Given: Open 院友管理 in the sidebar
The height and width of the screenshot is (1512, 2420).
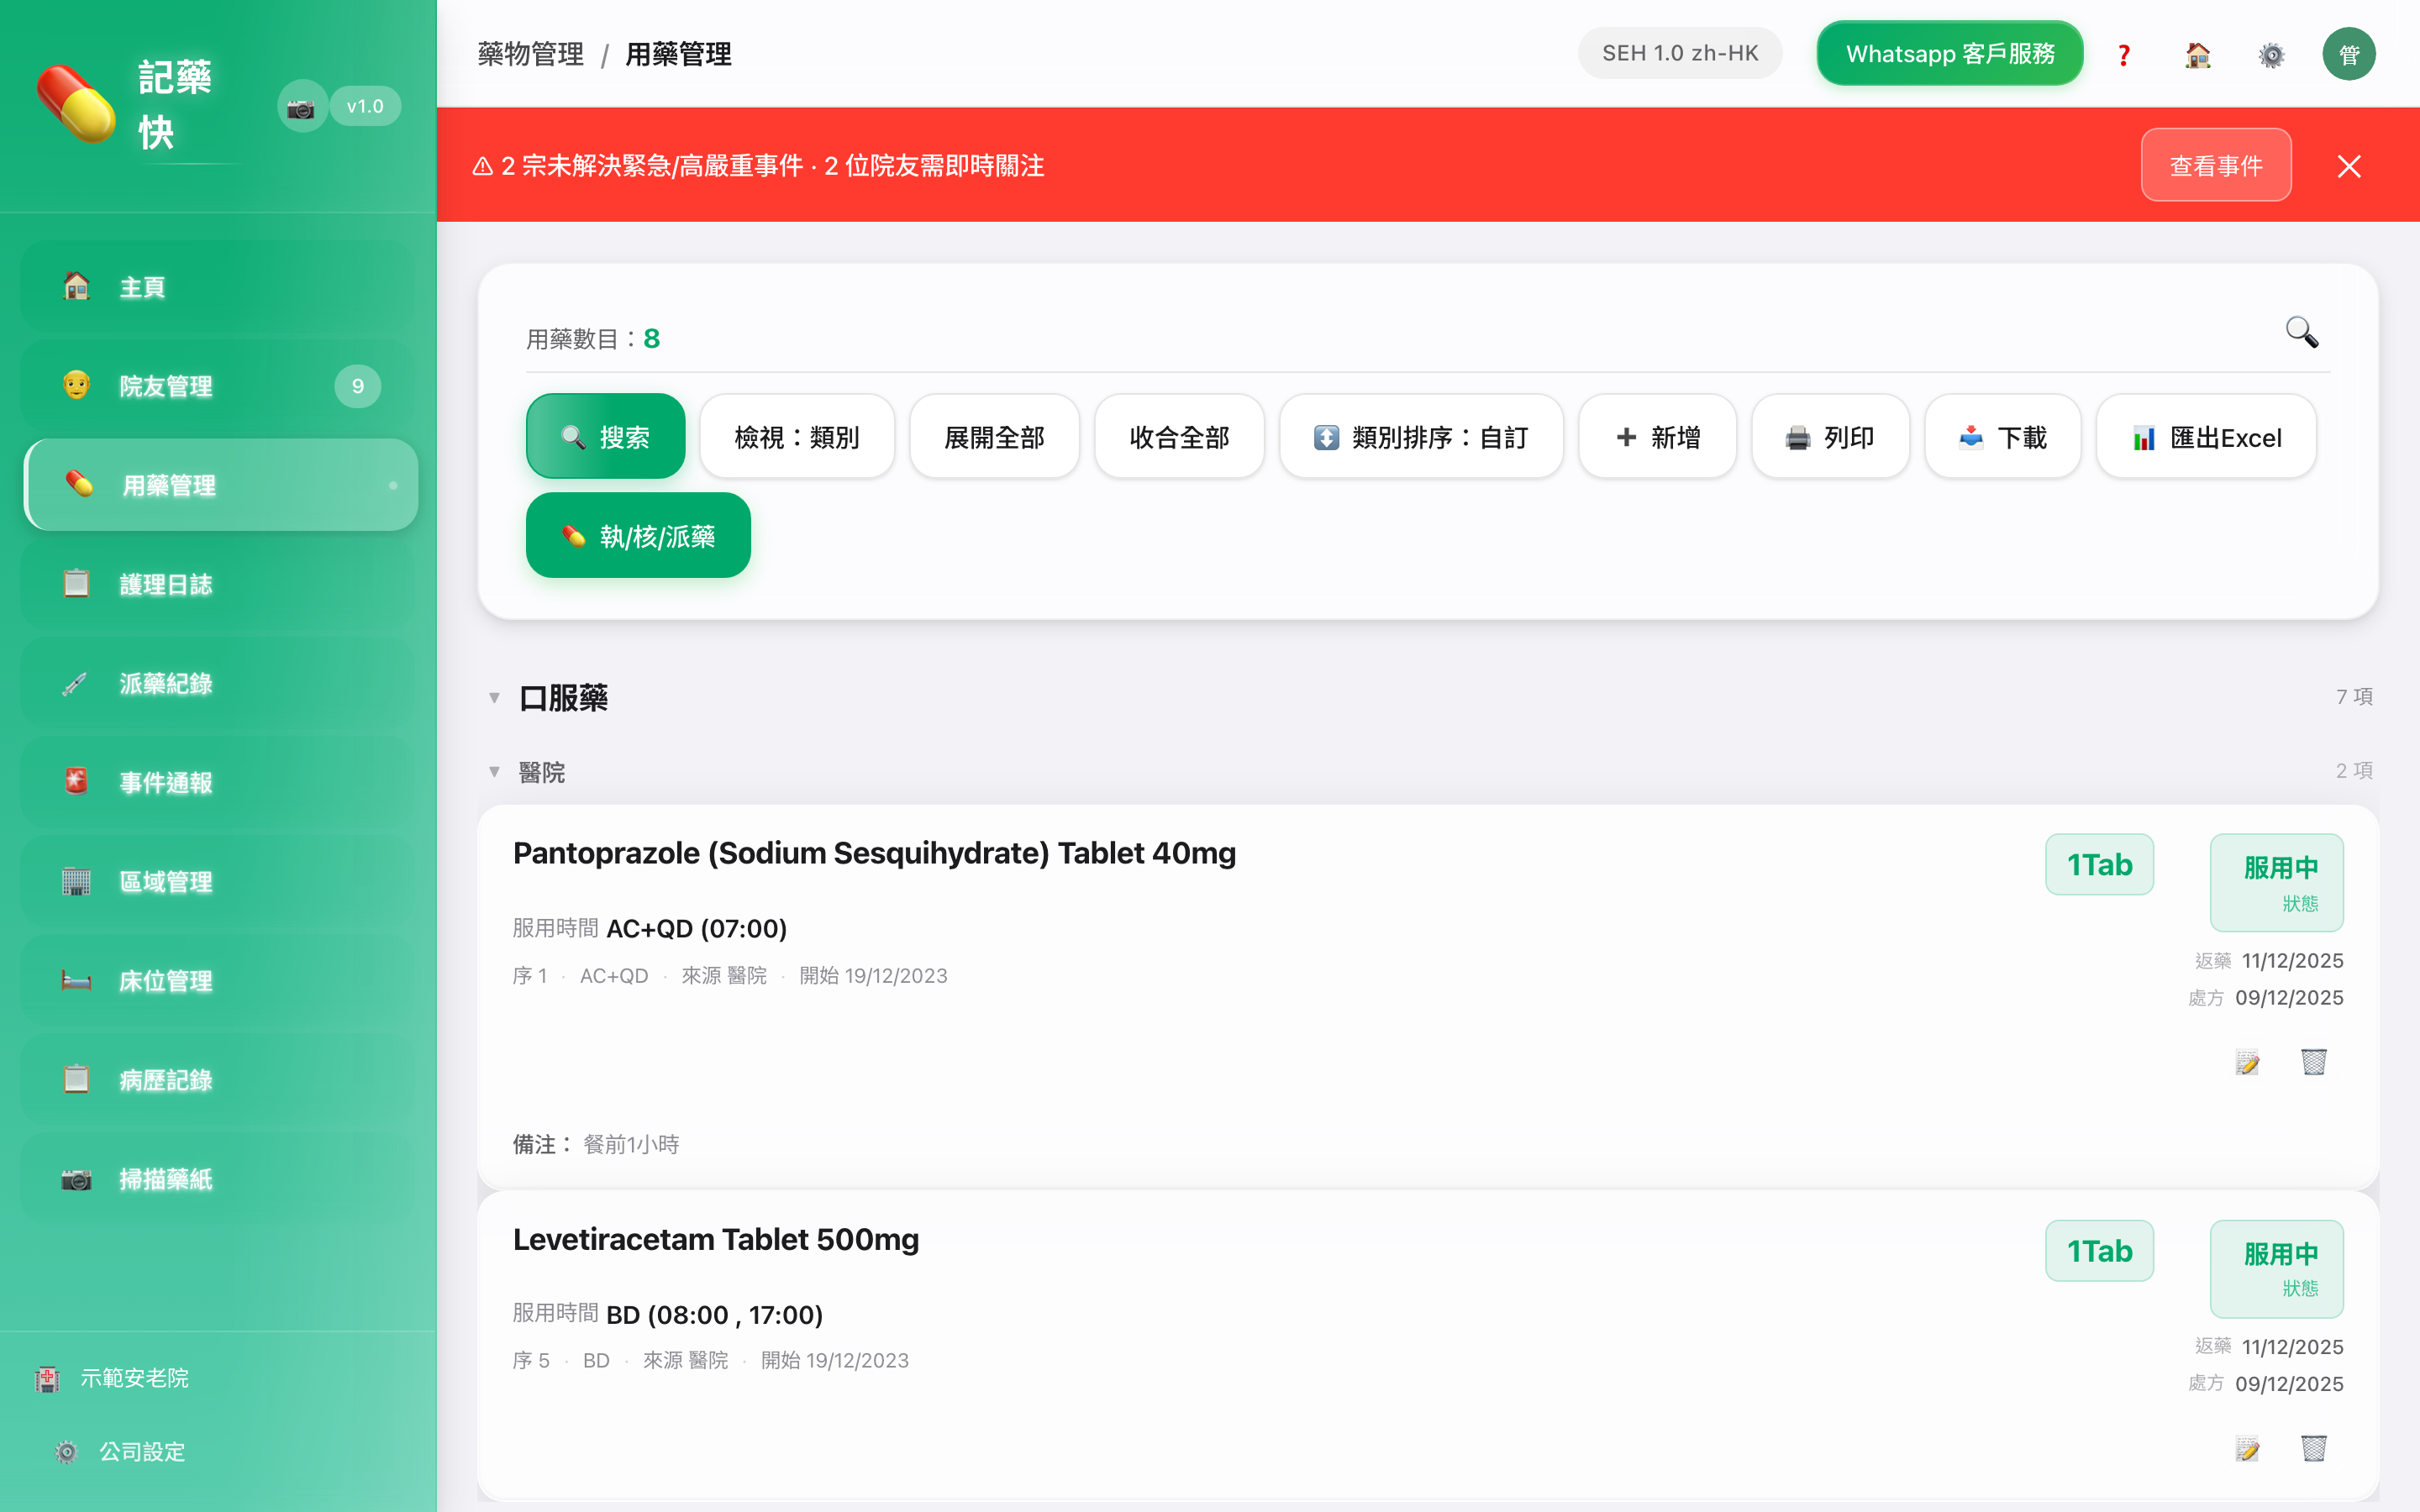Looking at the screenshot, I should [x=218, y=386].
